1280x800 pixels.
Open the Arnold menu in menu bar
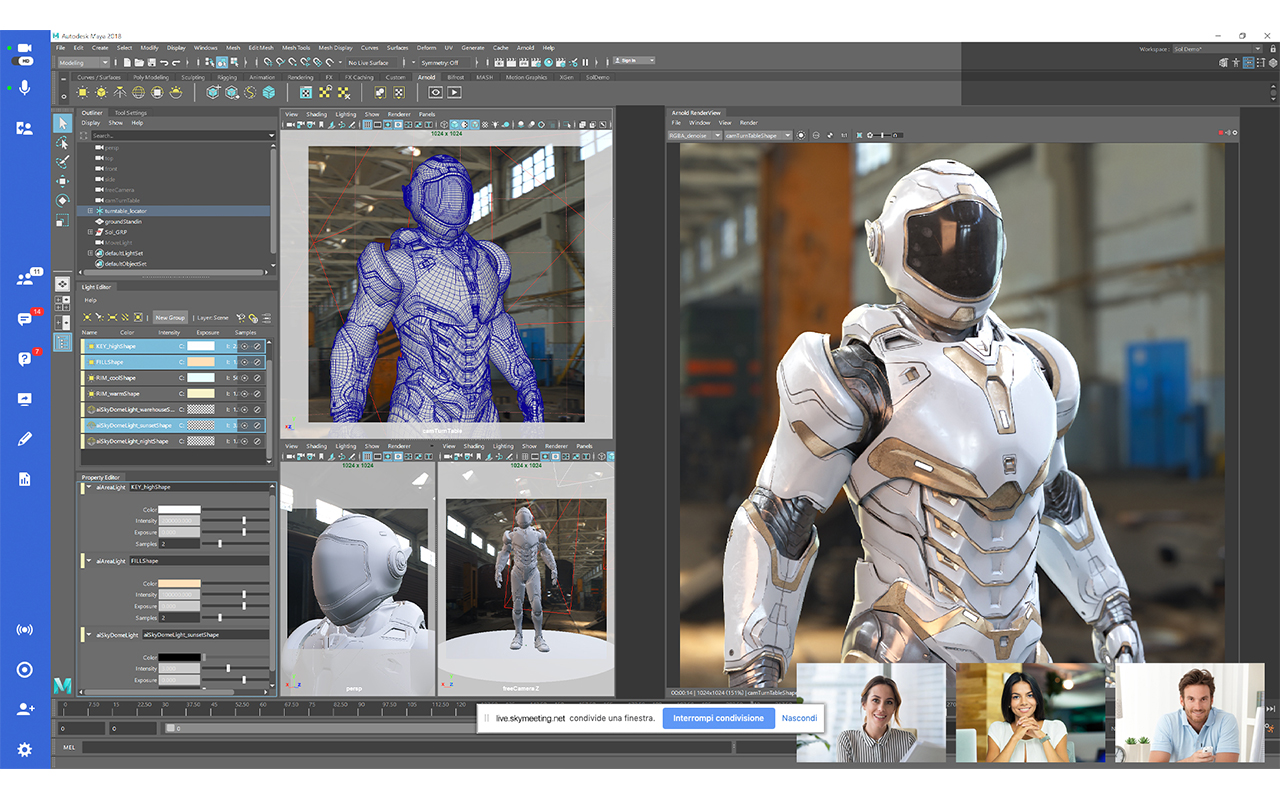(x=526, y=47)
